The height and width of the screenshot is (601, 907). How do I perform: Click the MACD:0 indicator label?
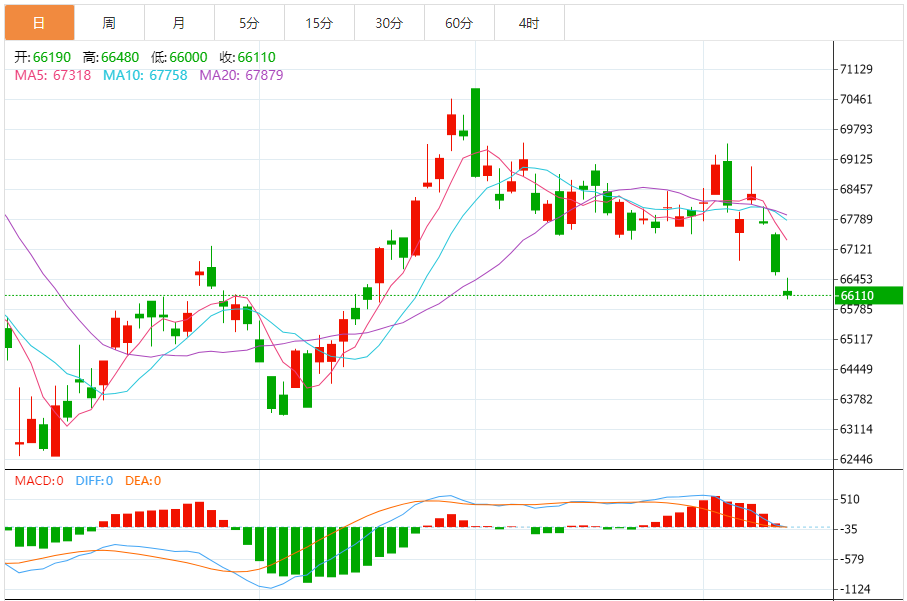(39, 481)
